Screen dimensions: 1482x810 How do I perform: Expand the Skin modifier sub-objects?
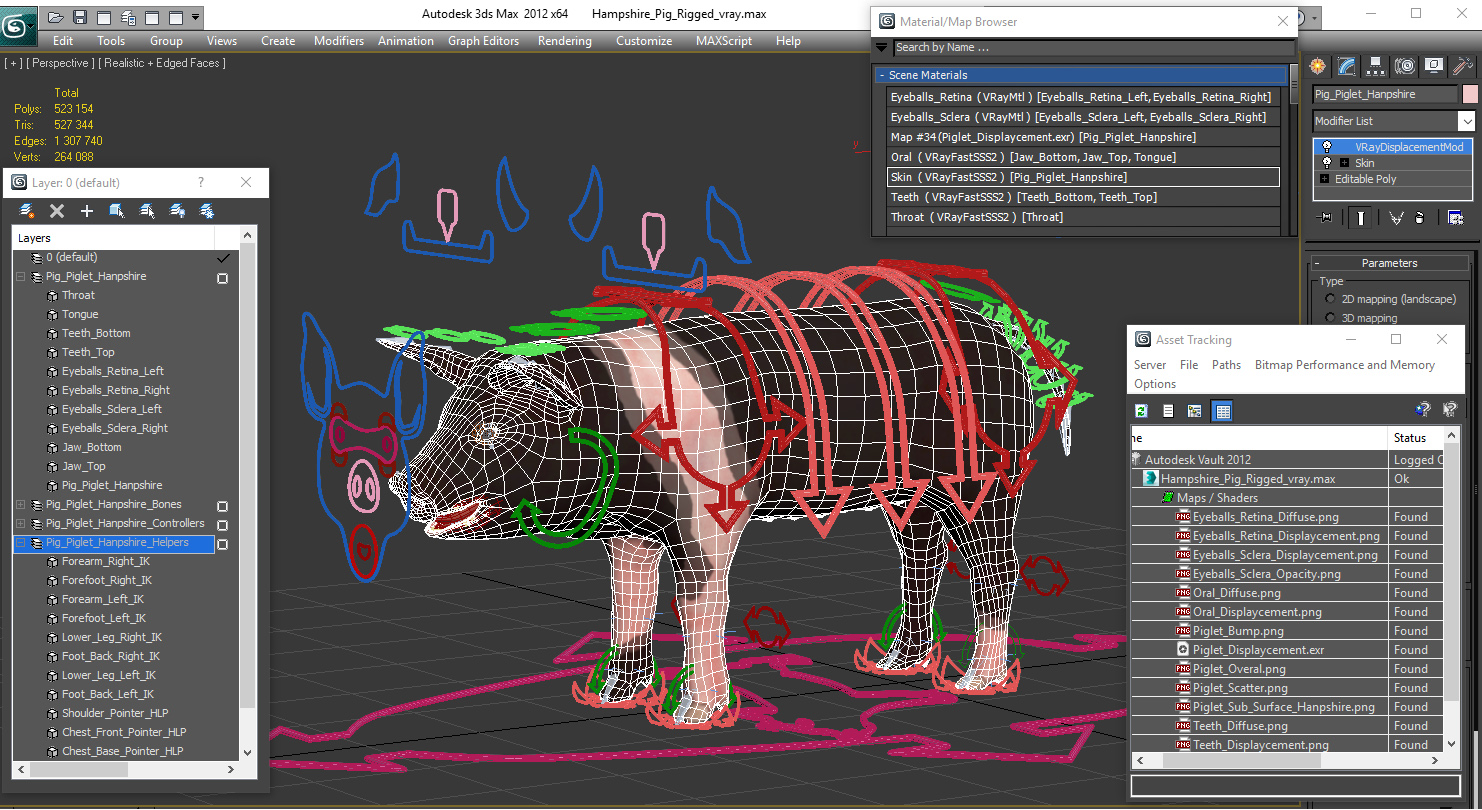point(1344,163)
